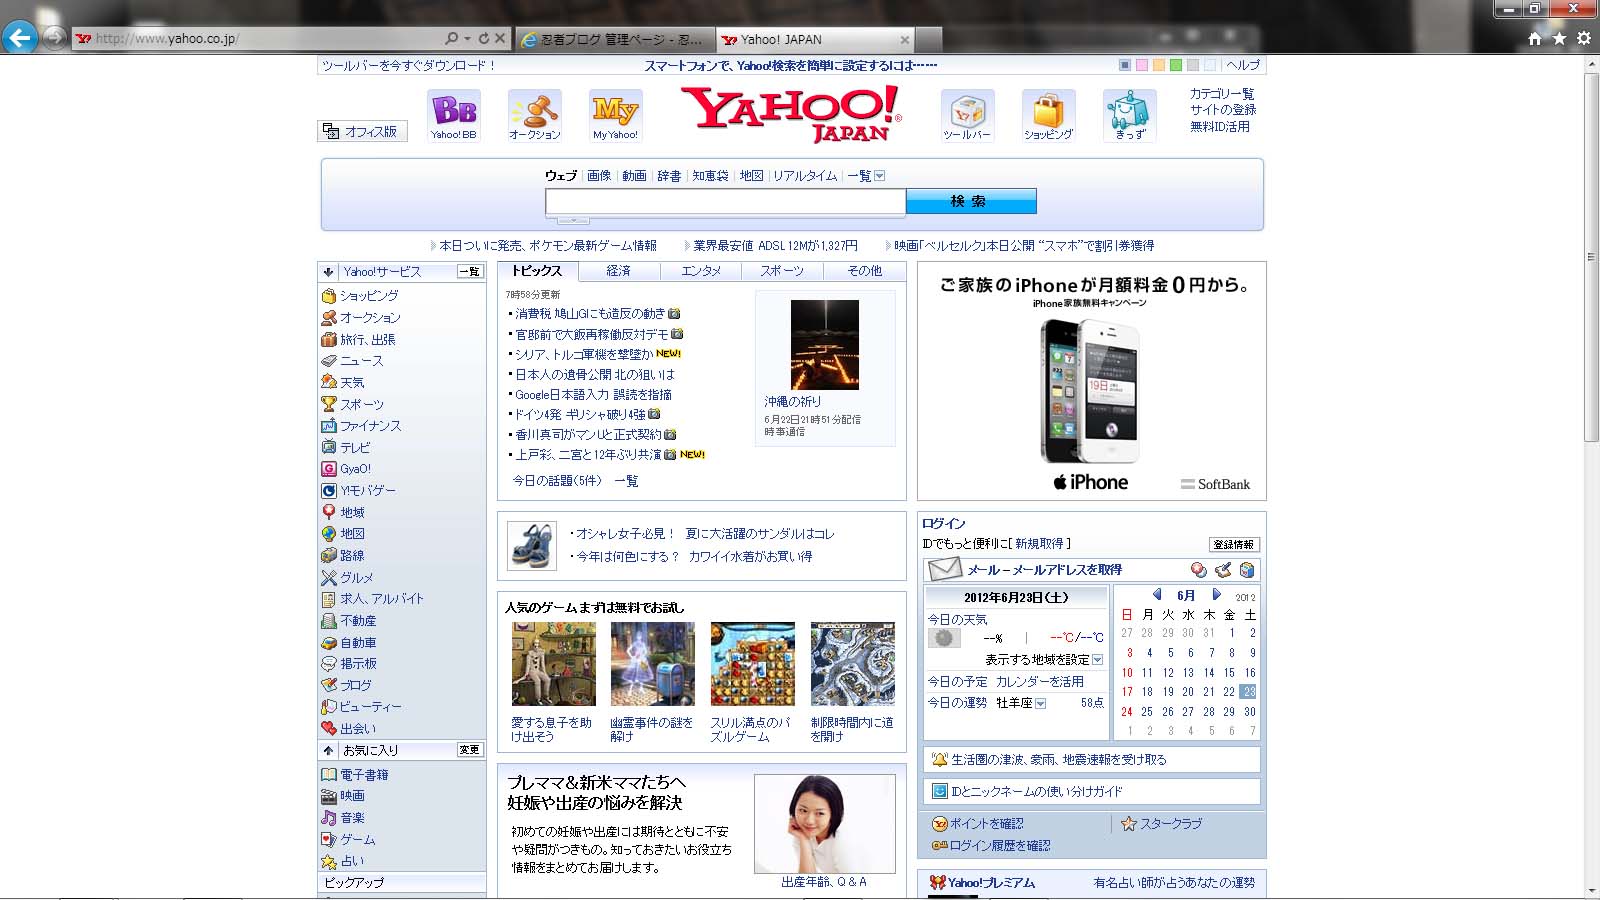Open the きっず robot icon
This screenshot has width=1600, height=900.
[1130, 115]
